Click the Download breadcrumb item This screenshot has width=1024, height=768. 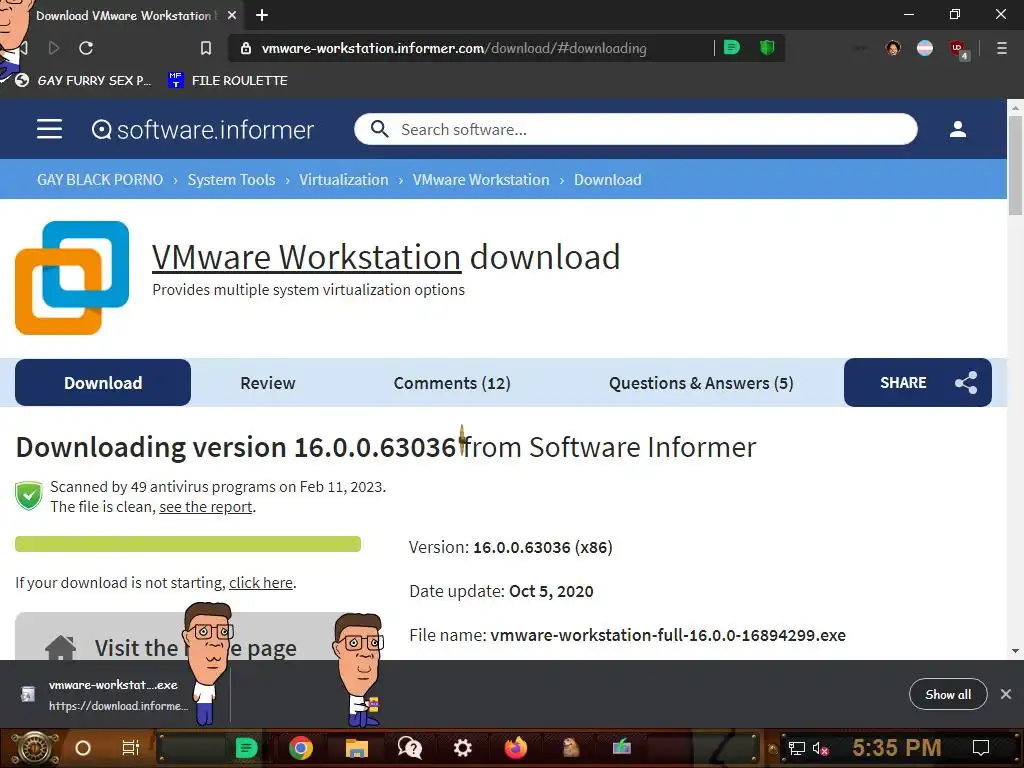pyautogui.click(x=607, y=180)
